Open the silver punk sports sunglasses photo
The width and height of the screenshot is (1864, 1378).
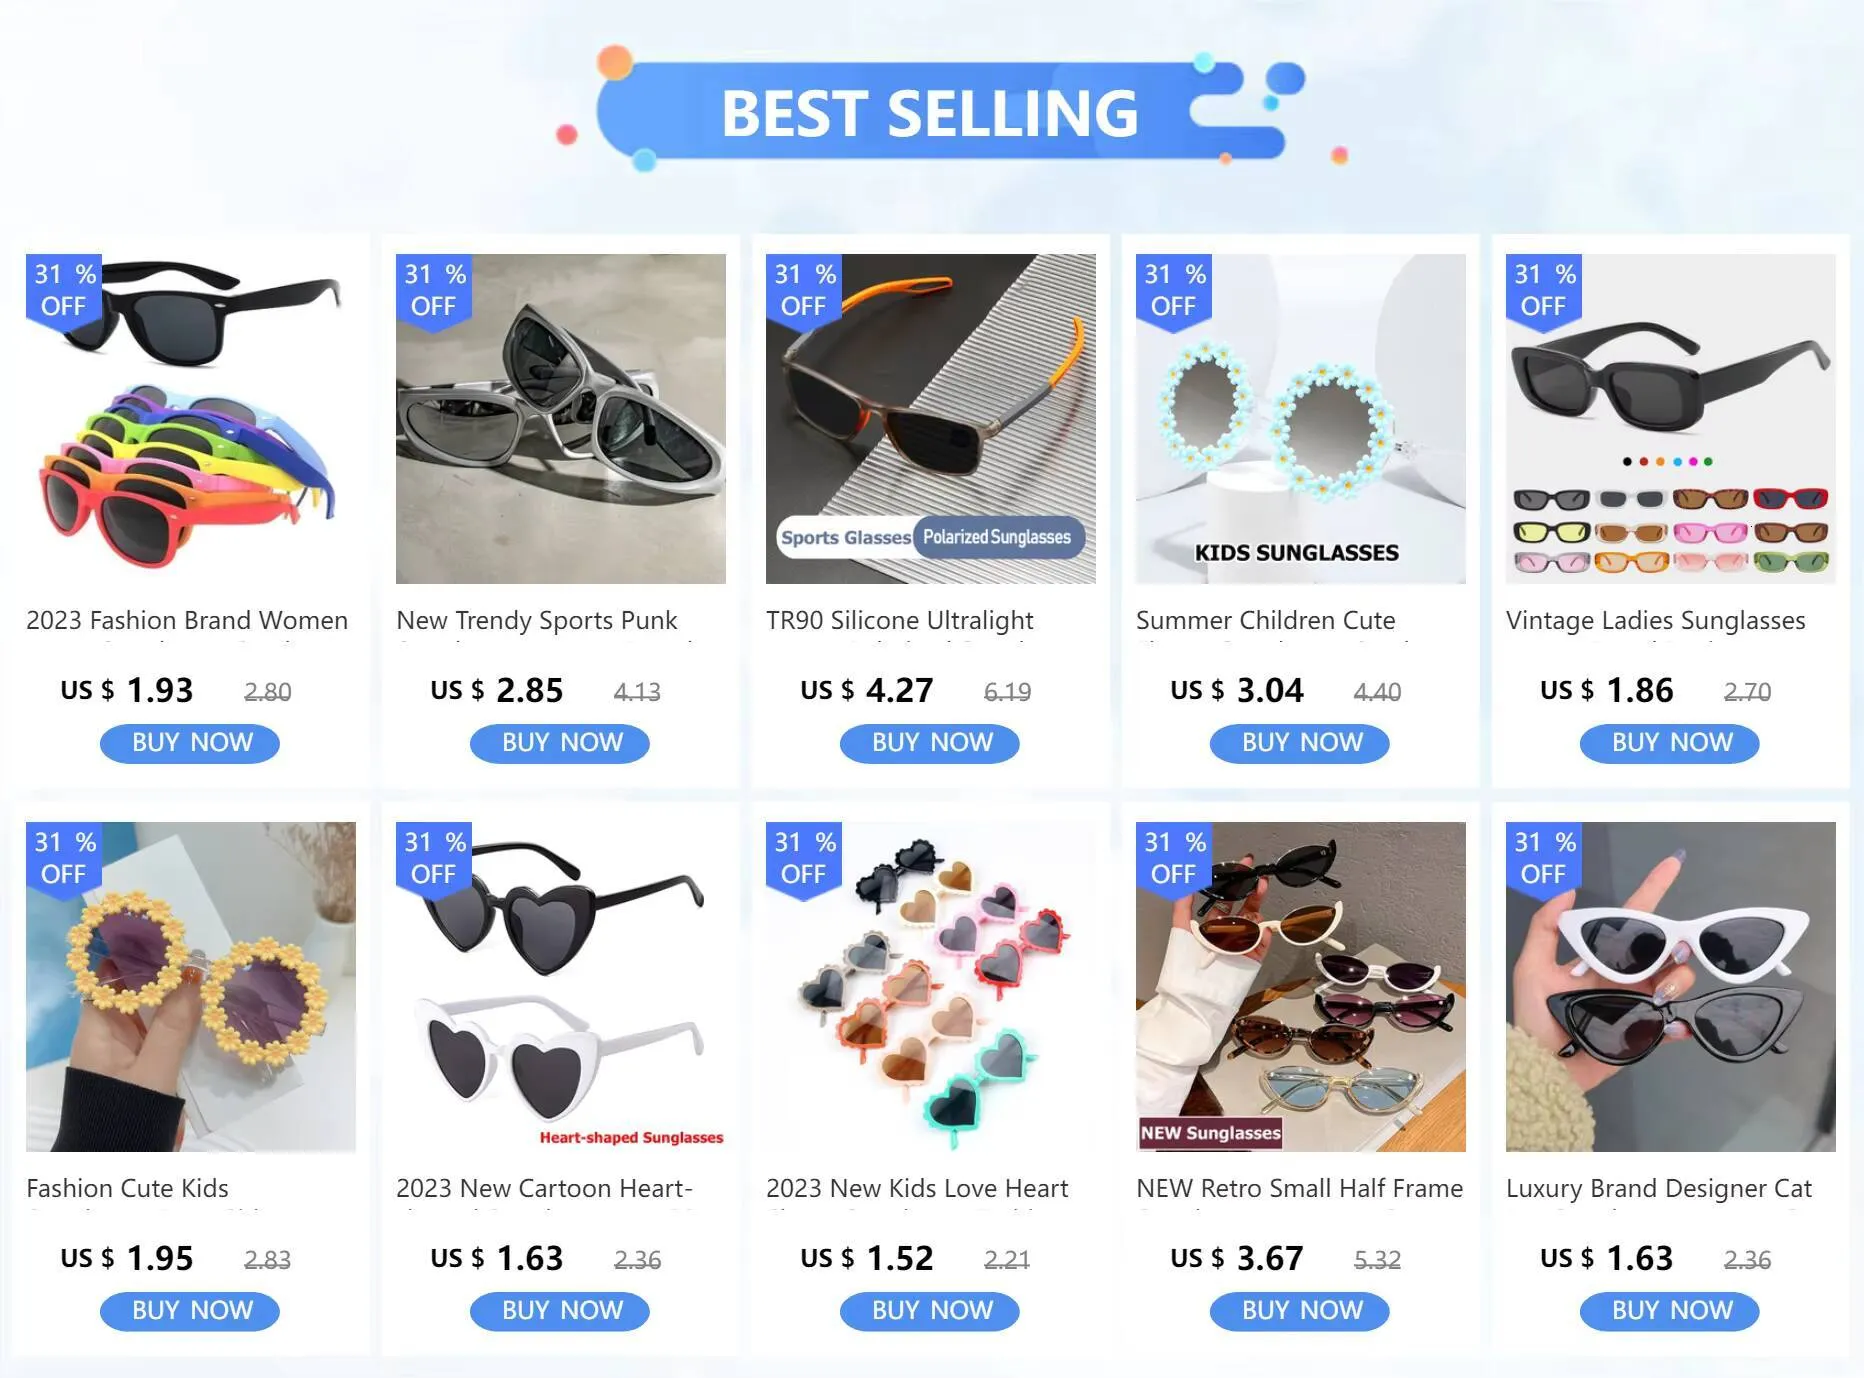click(561, 419)
